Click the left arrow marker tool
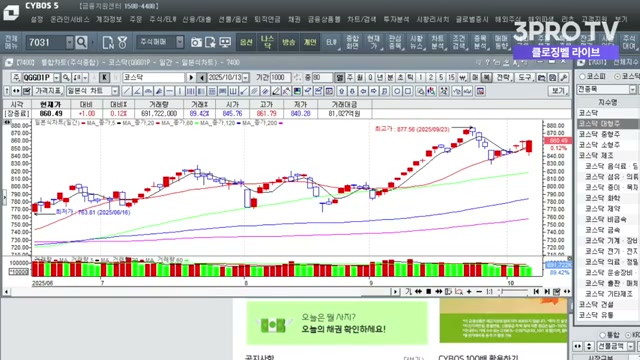 click(363, 91)
